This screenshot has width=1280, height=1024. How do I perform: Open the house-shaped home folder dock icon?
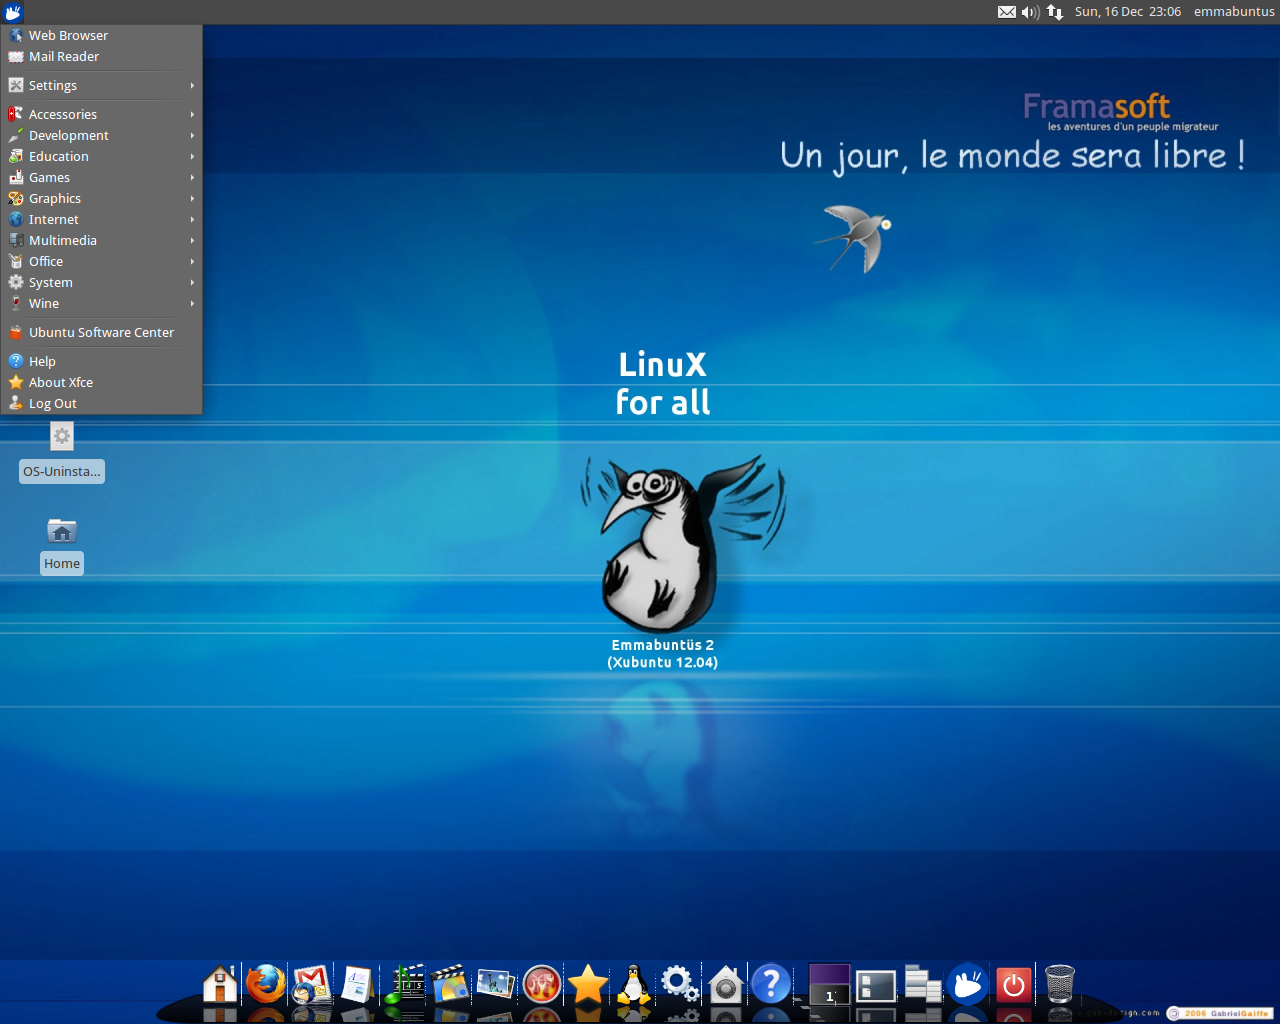[x=220, y=984]
